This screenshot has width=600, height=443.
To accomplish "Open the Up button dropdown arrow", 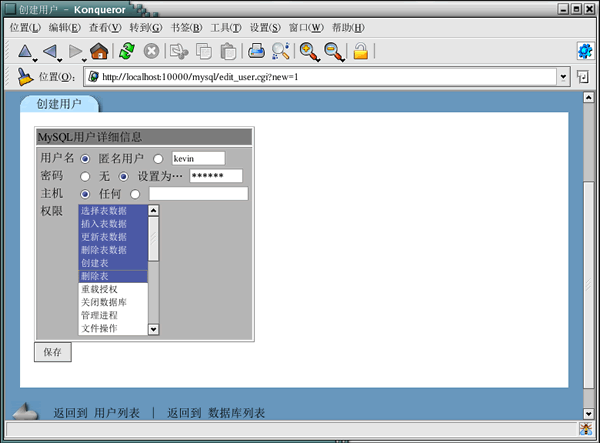I will [35, 60].
